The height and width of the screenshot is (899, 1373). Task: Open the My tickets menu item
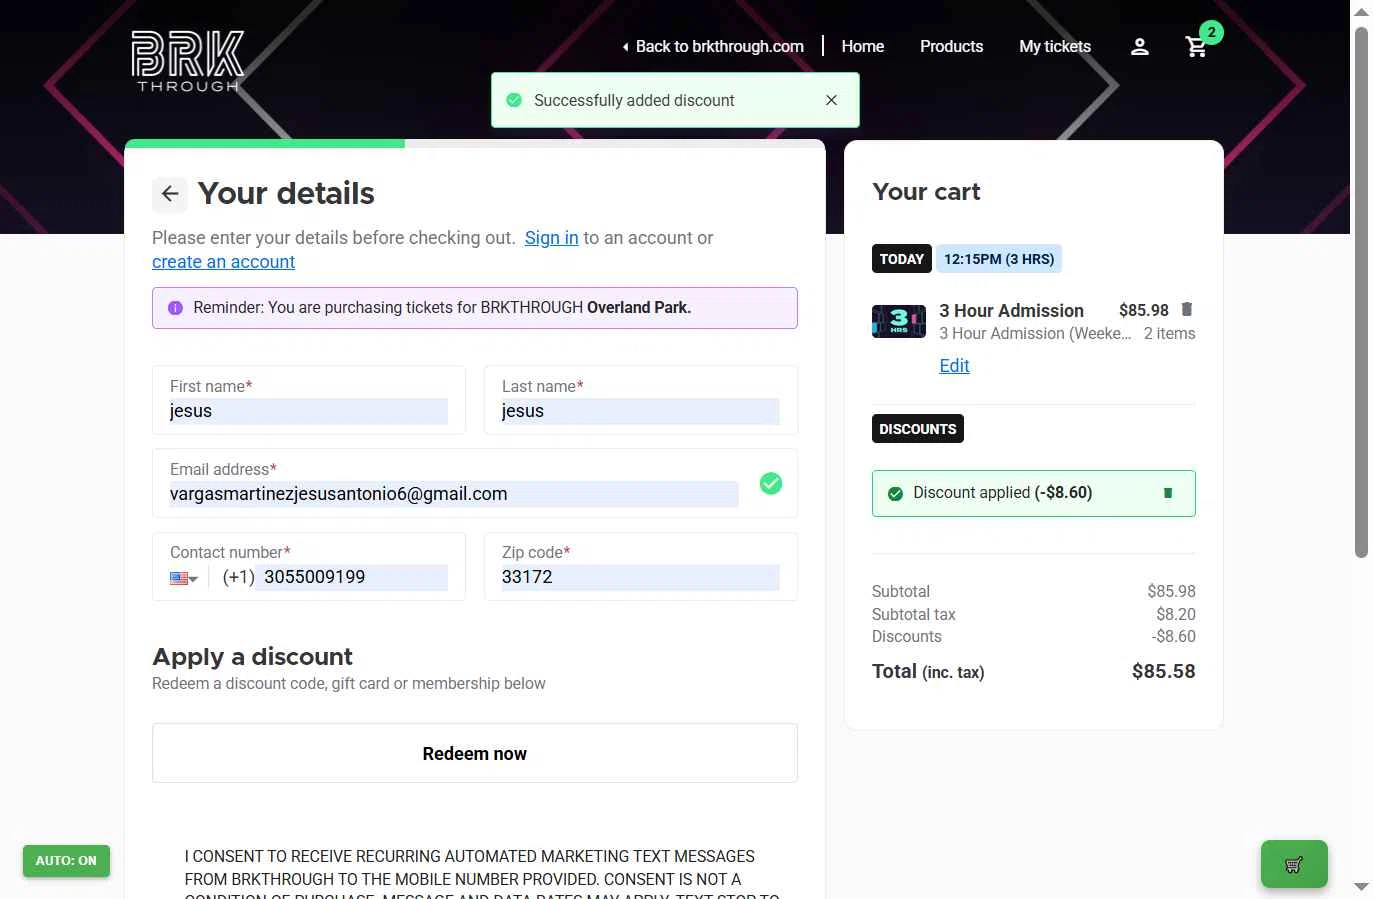click(1055, 47)
